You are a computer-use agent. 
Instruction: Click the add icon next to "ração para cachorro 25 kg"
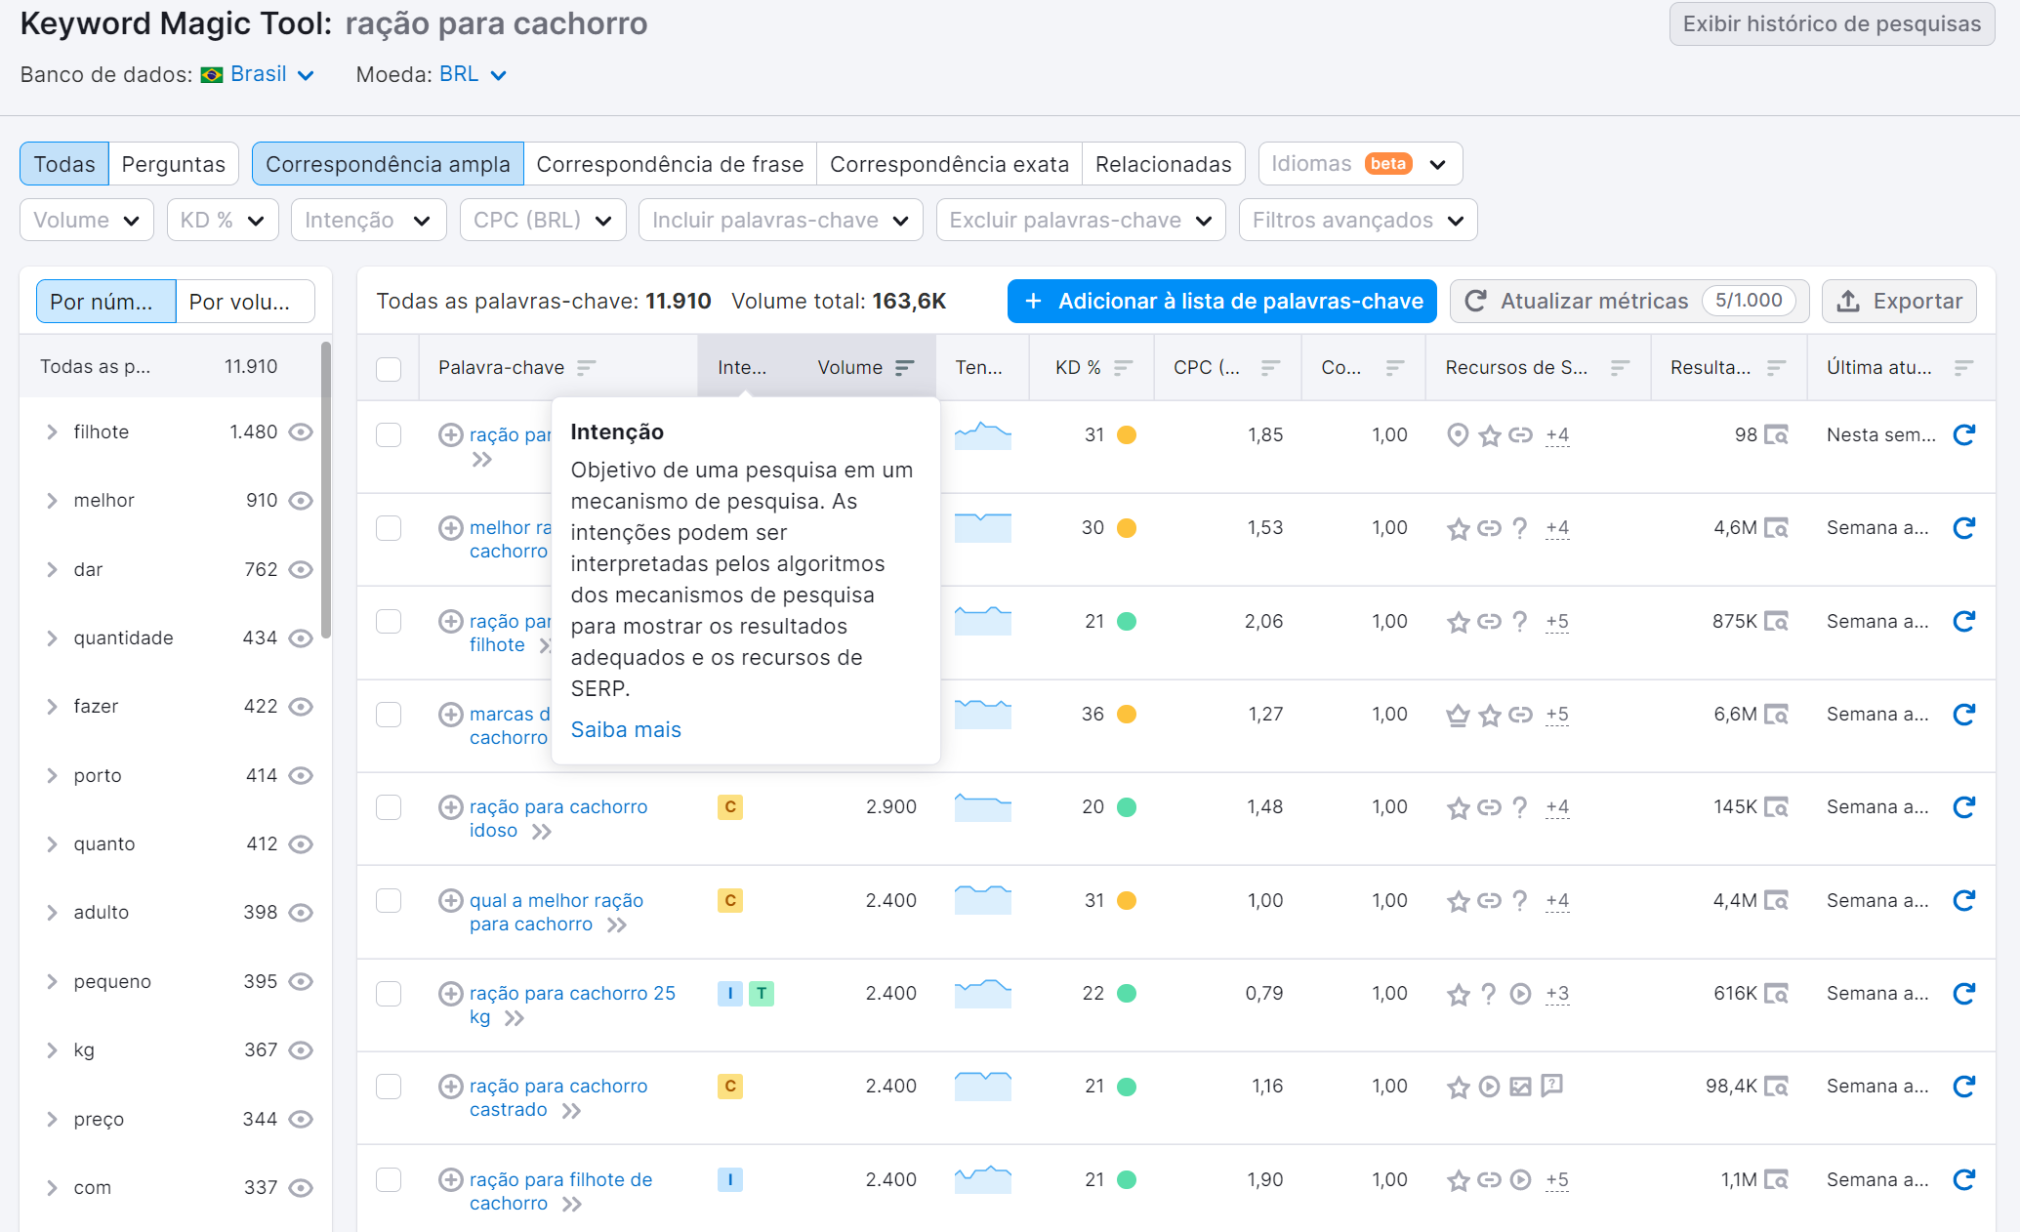449,993
